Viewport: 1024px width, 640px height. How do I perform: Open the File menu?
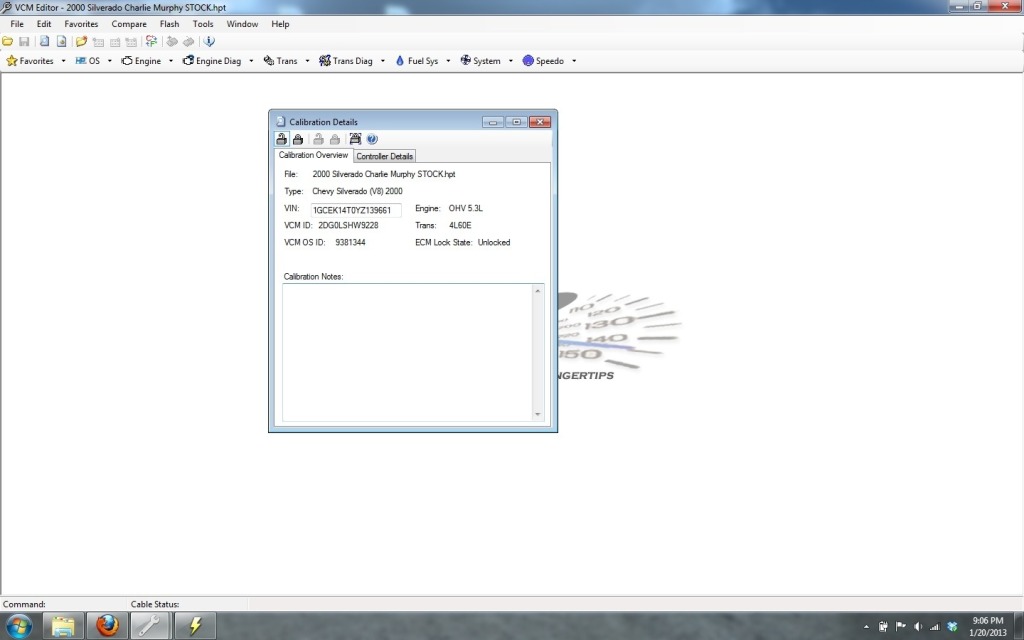coord(17,24)
